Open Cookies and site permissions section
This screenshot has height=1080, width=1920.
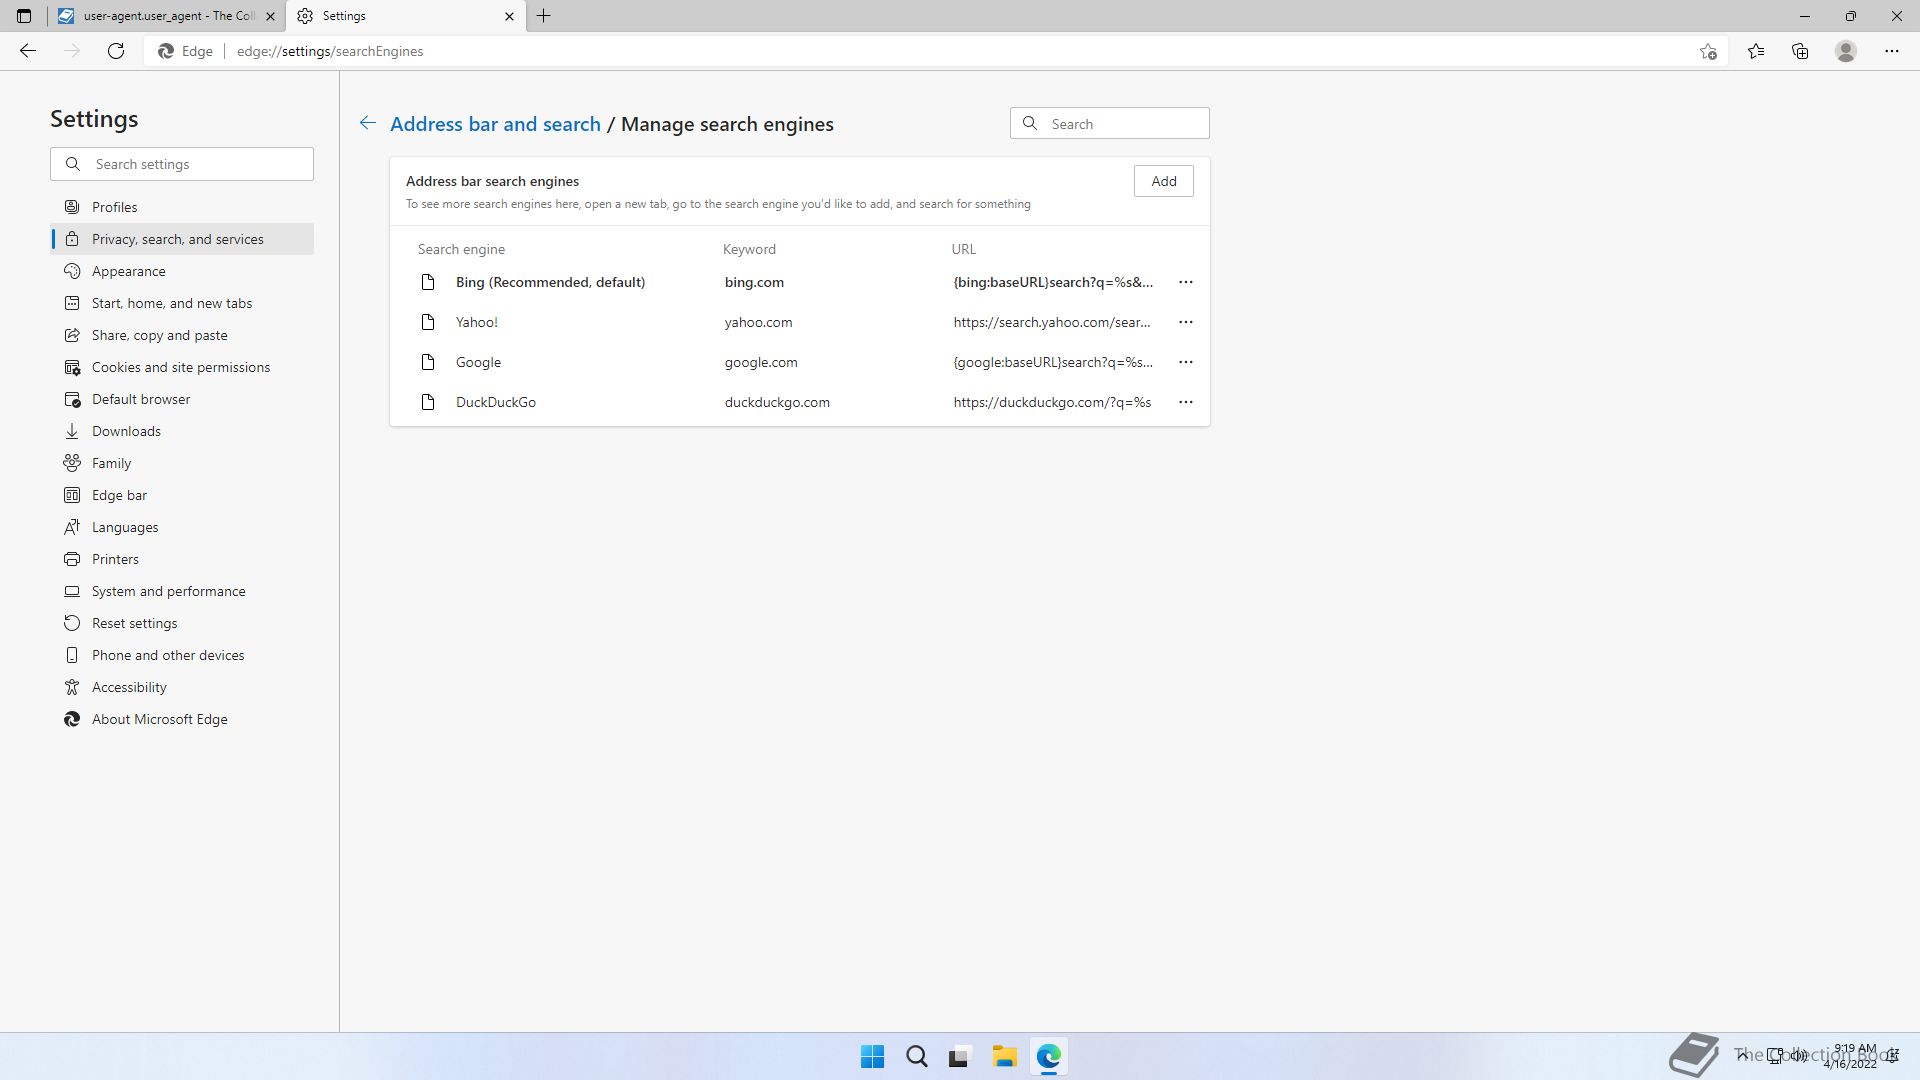[x=181, y=367]
